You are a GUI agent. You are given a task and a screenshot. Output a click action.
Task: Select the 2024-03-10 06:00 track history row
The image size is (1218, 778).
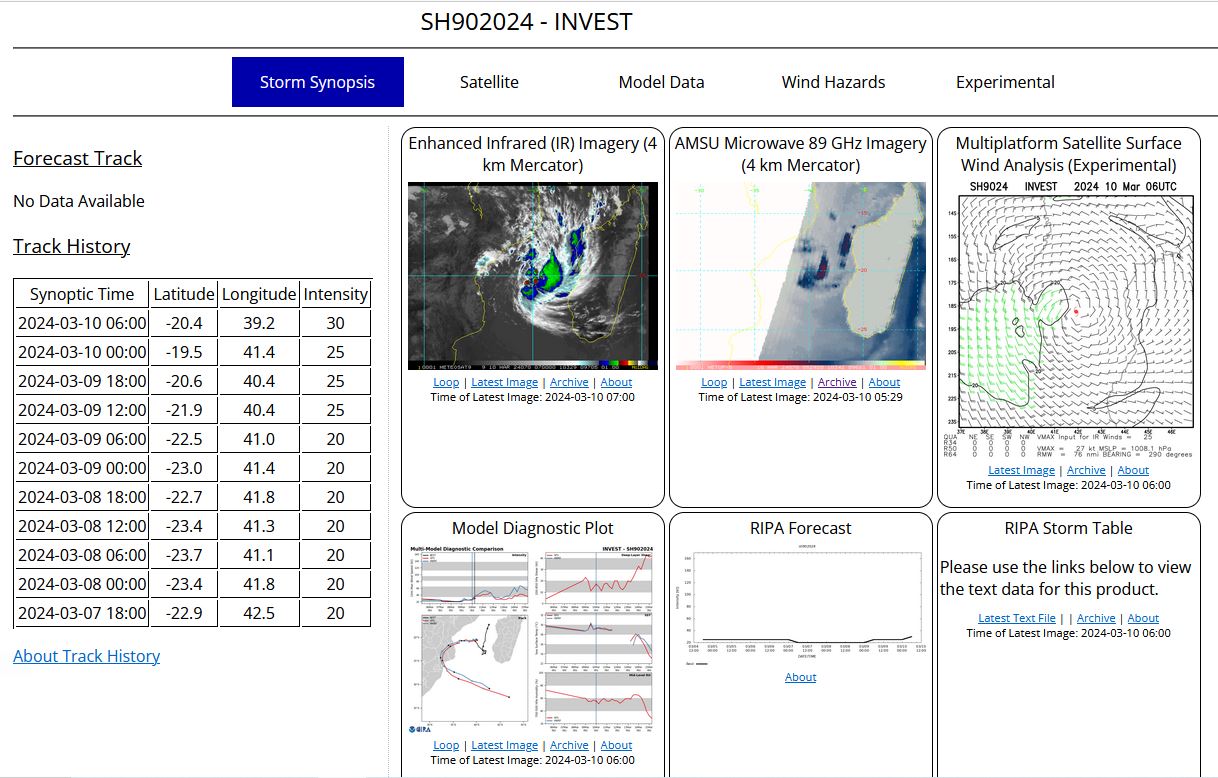point(192,323)
